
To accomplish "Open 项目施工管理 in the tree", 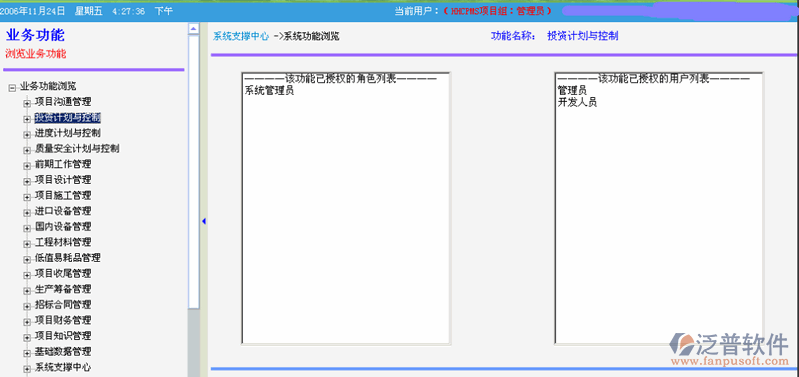I will pyautogui.click(x=63, y=196).
